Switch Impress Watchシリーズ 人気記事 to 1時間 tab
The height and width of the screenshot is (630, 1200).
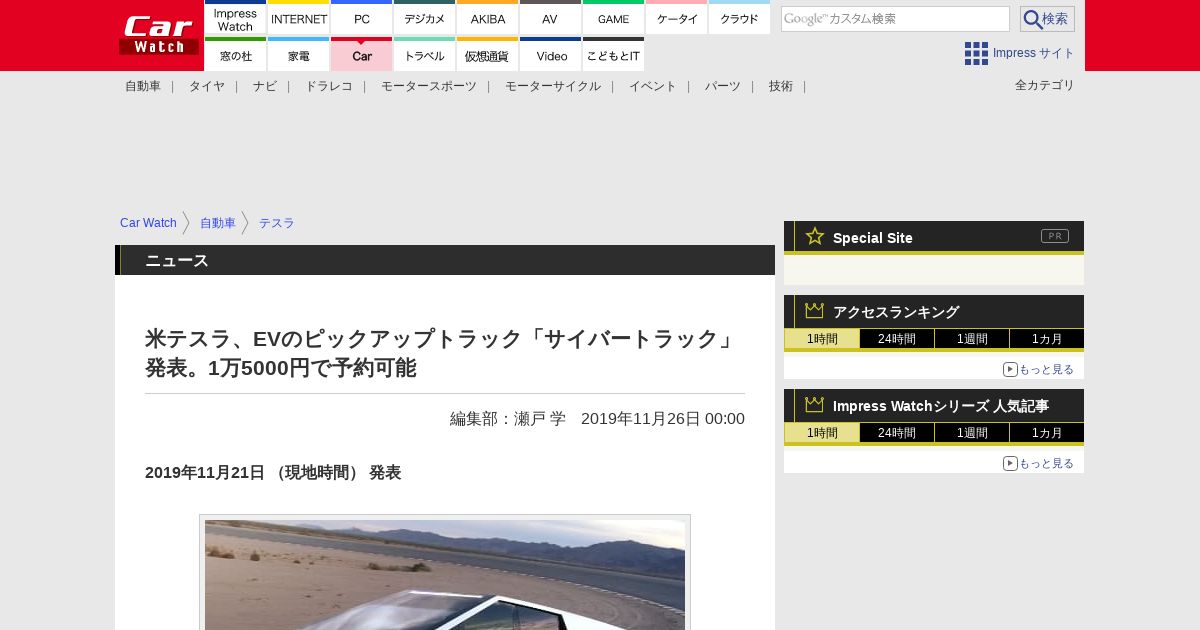(822, 433)
